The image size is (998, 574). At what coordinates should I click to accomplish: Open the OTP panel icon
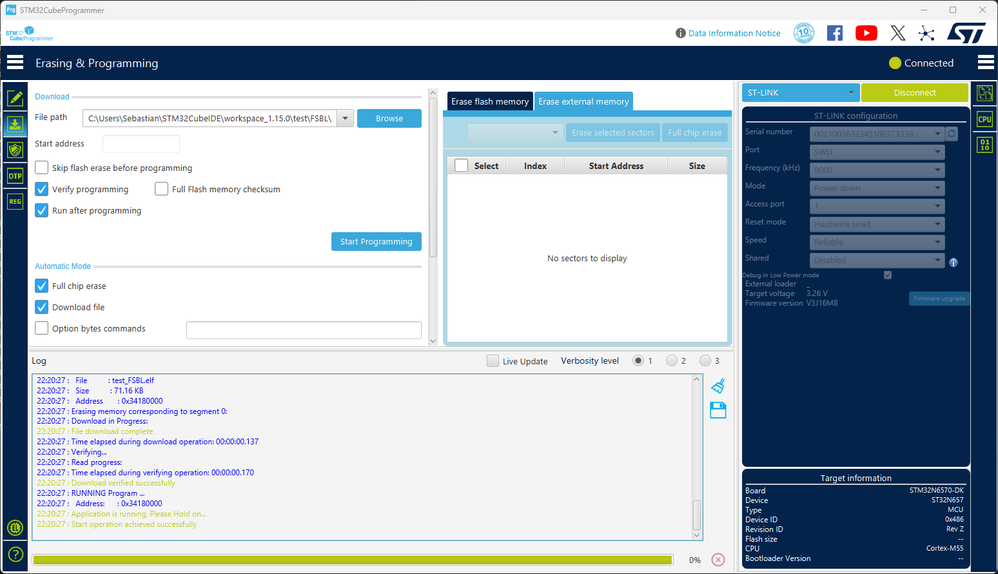click(15, 176)
